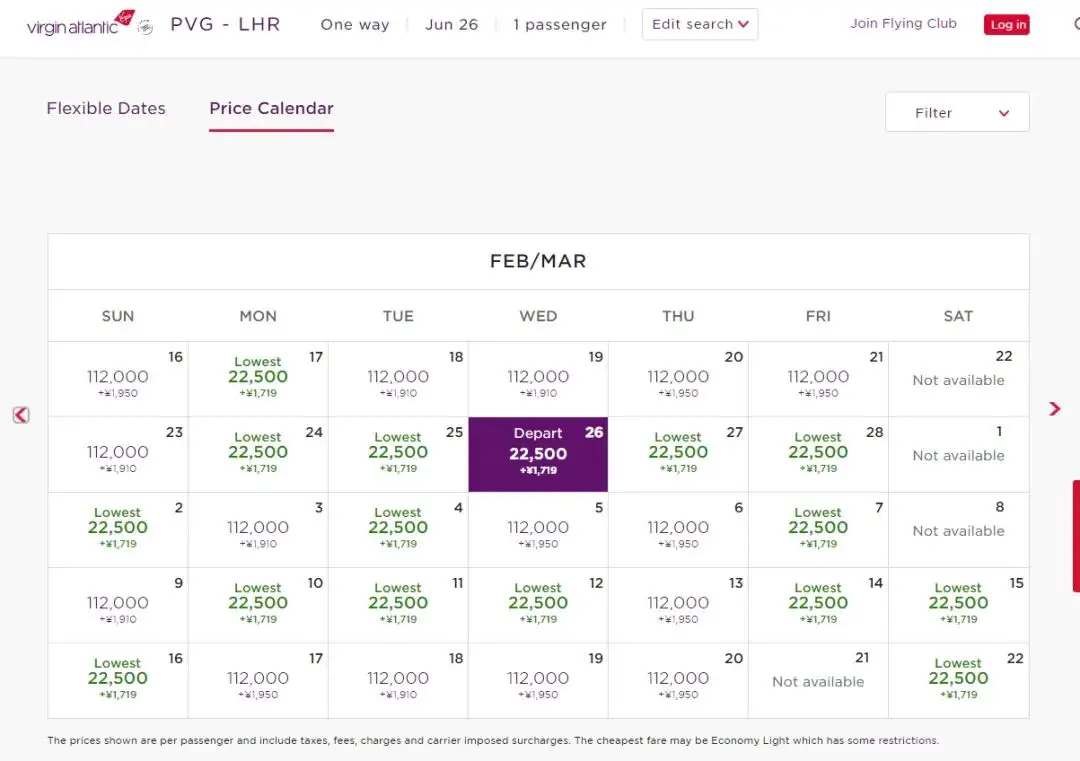Expand the Filter dropdown
Image resolution: width=1080 pixels, height=761 pixels.
coord(957,113)
